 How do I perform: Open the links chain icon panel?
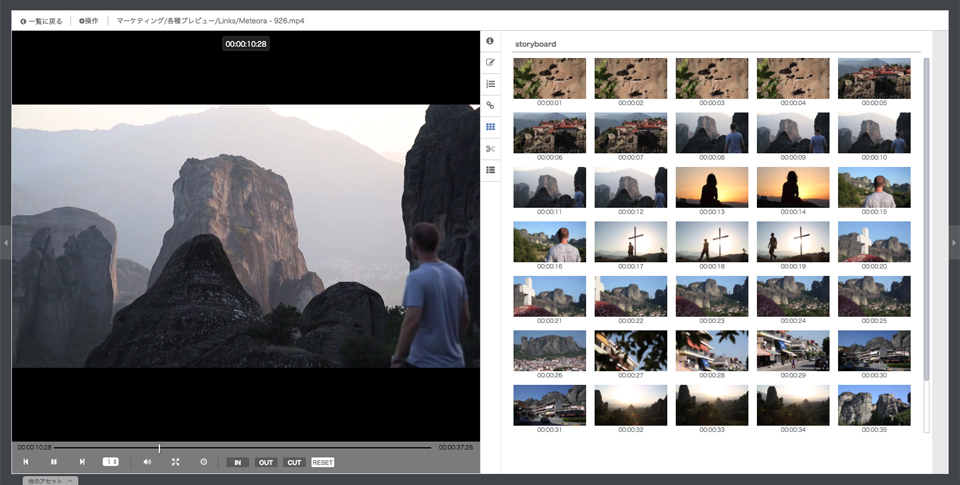[490, 105]
